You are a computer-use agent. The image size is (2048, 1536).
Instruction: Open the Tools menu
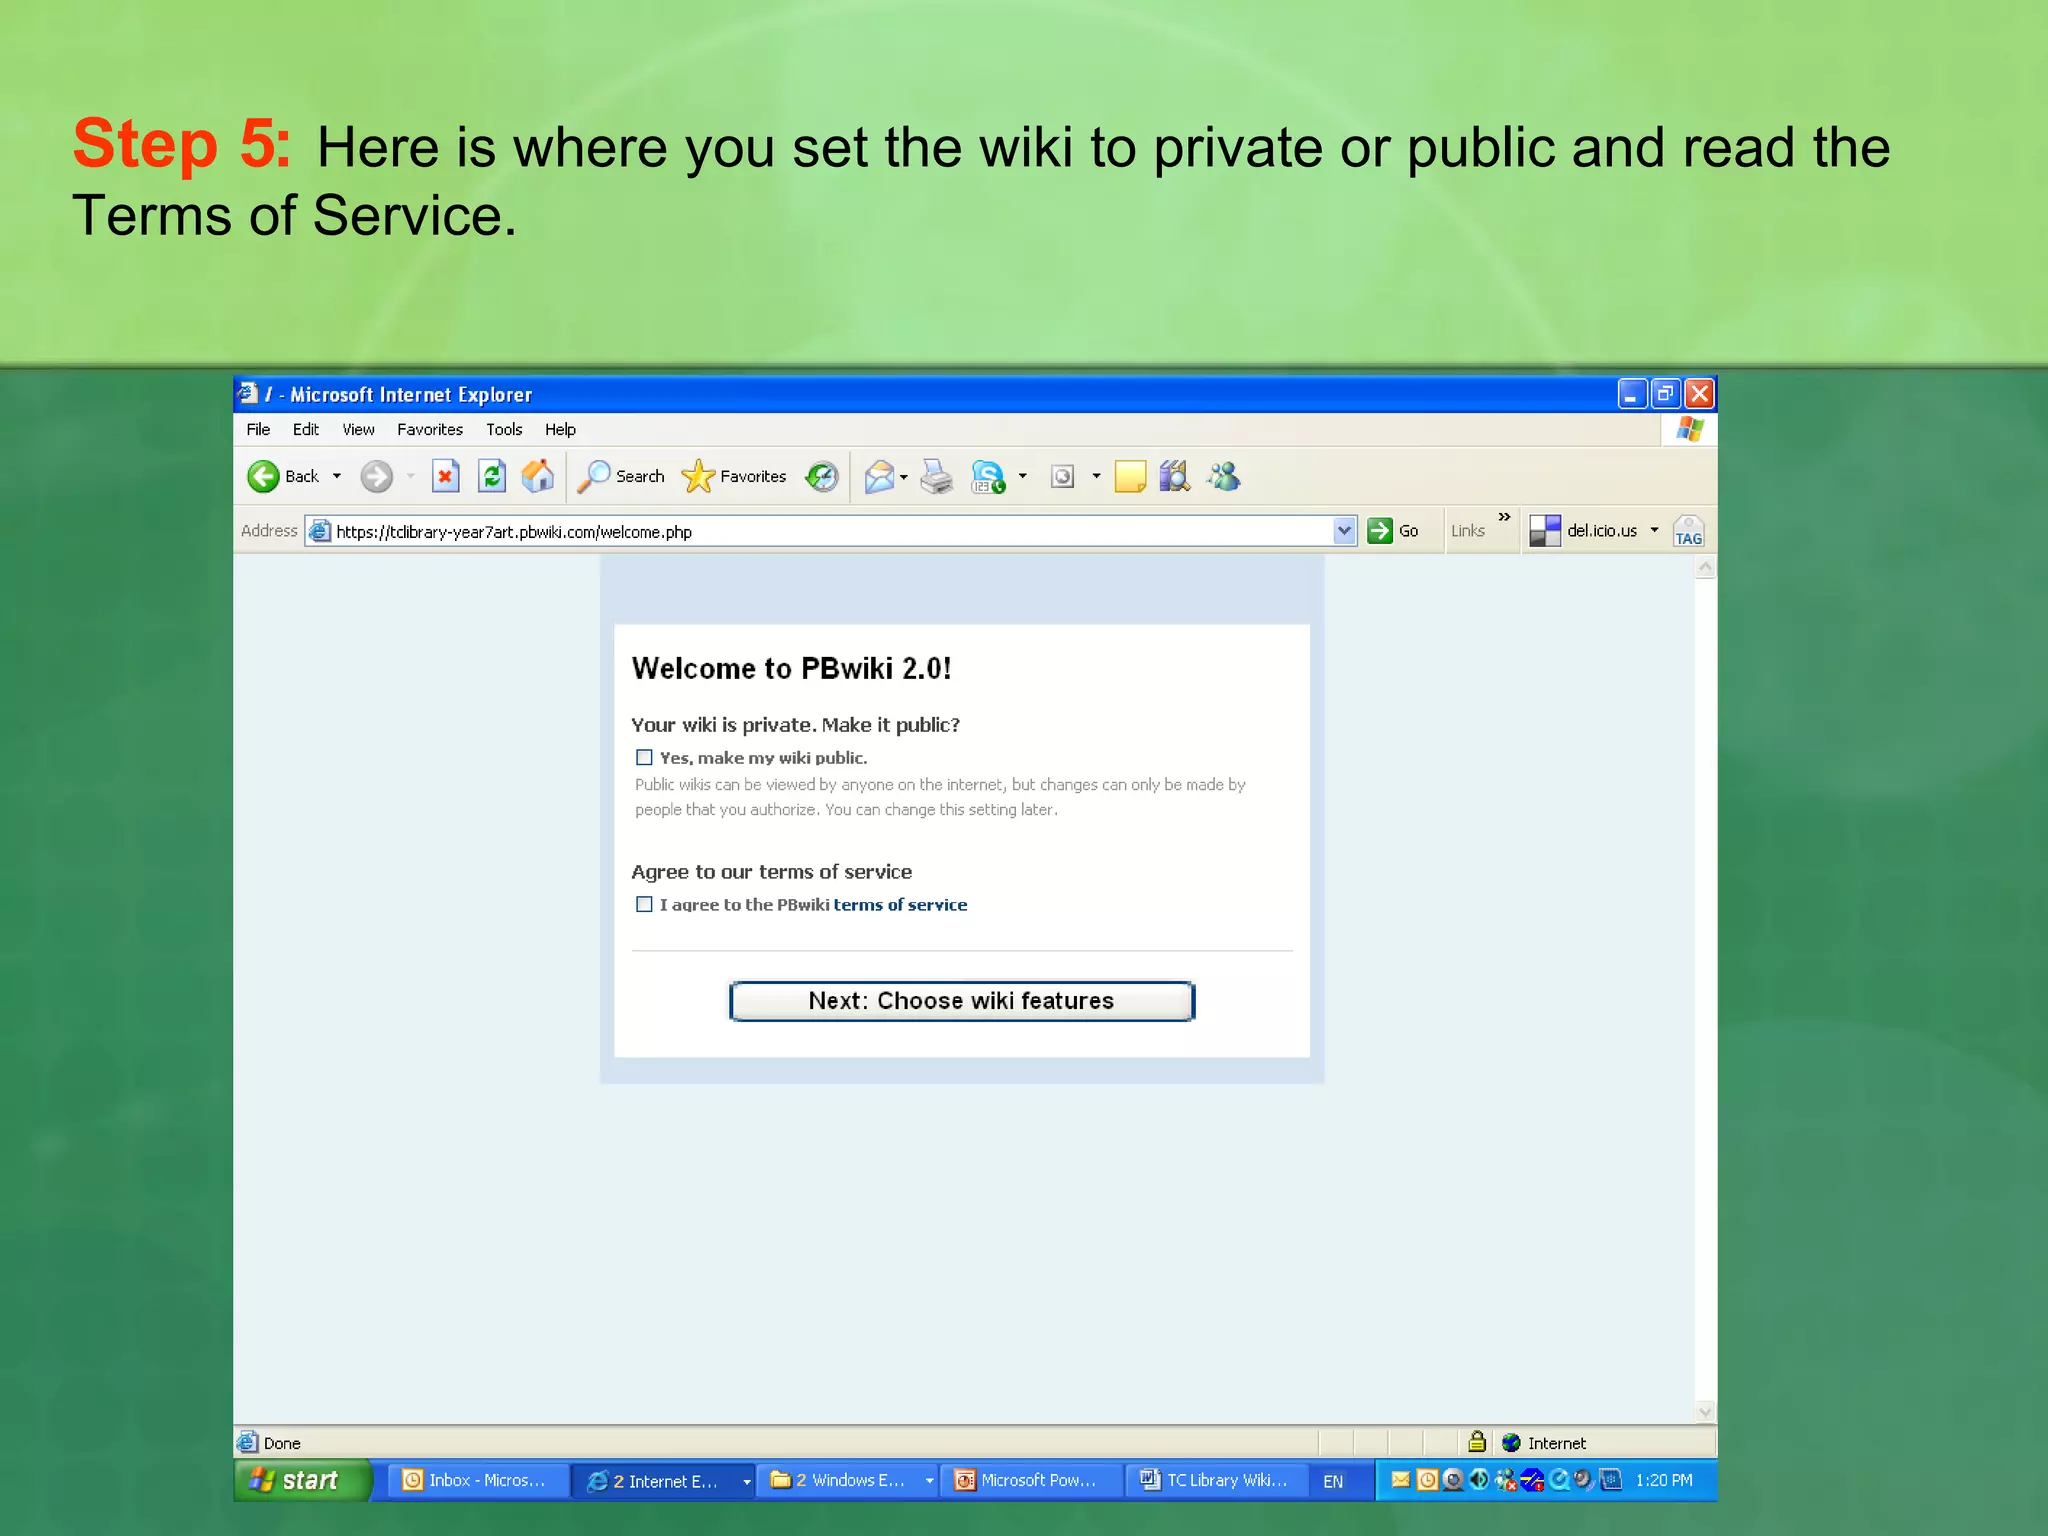click(x=504, y=429)
